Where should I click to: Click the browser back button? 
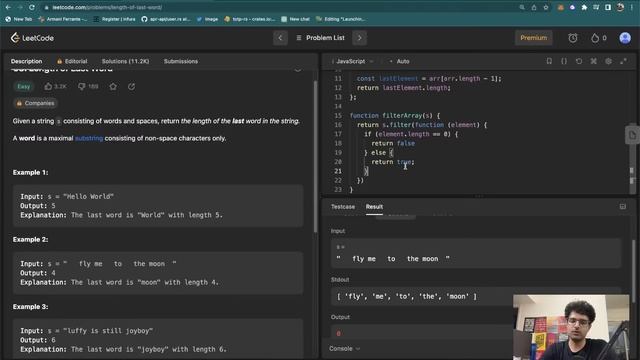tap(8, 7)
